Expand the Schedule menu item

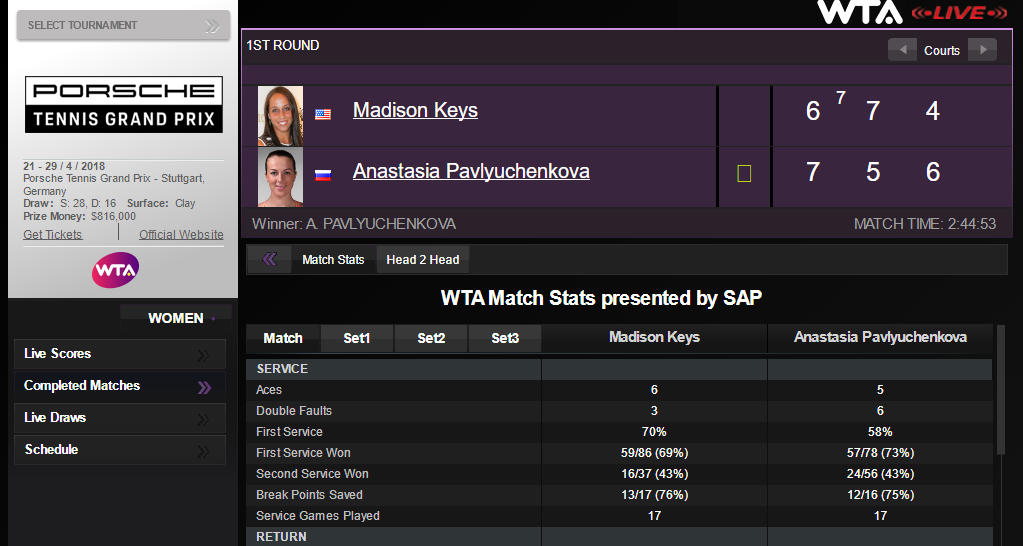[119, 450]
